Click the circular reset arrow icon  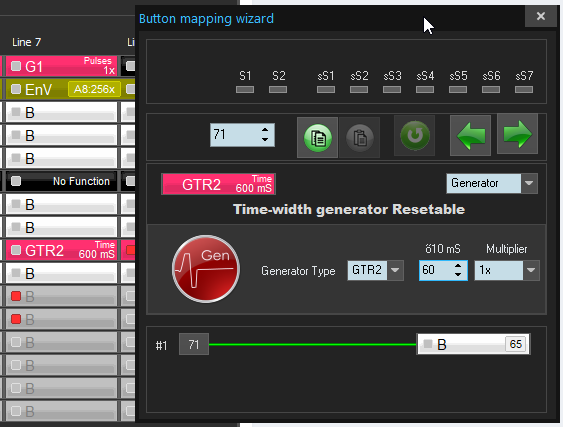[415, 136]
